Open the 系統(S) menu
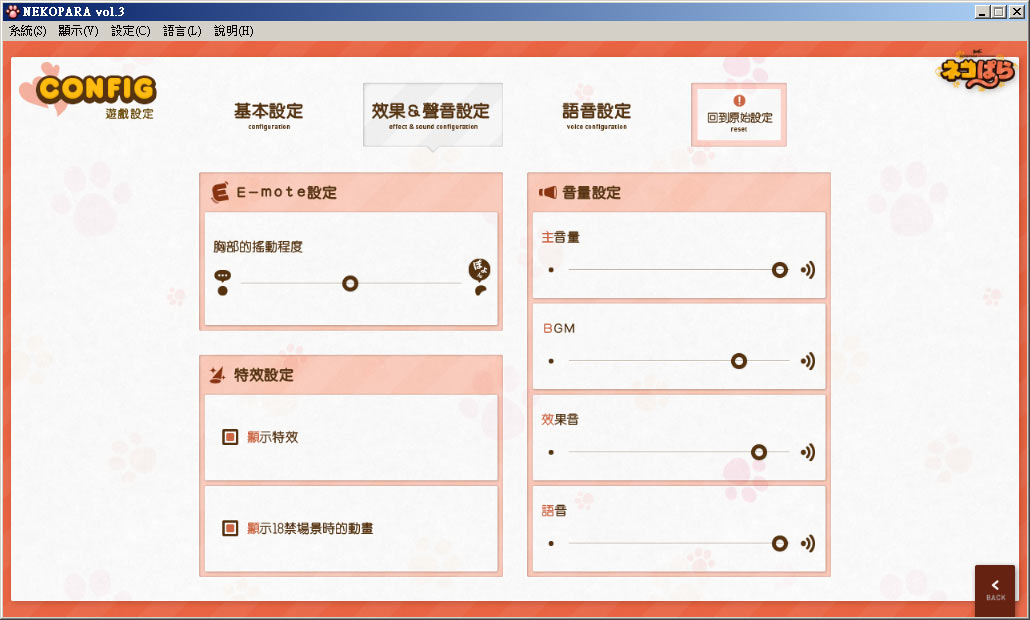The height and width of the screenshot is (620, 1030). coord(28,31)
